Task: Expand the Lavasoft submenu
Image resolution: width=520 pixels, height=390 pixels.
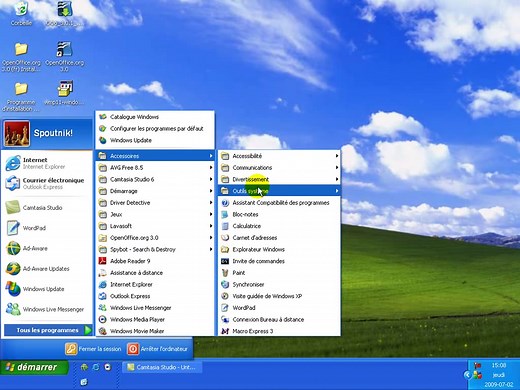Action: pyautogui.click(x=155, y=226)
